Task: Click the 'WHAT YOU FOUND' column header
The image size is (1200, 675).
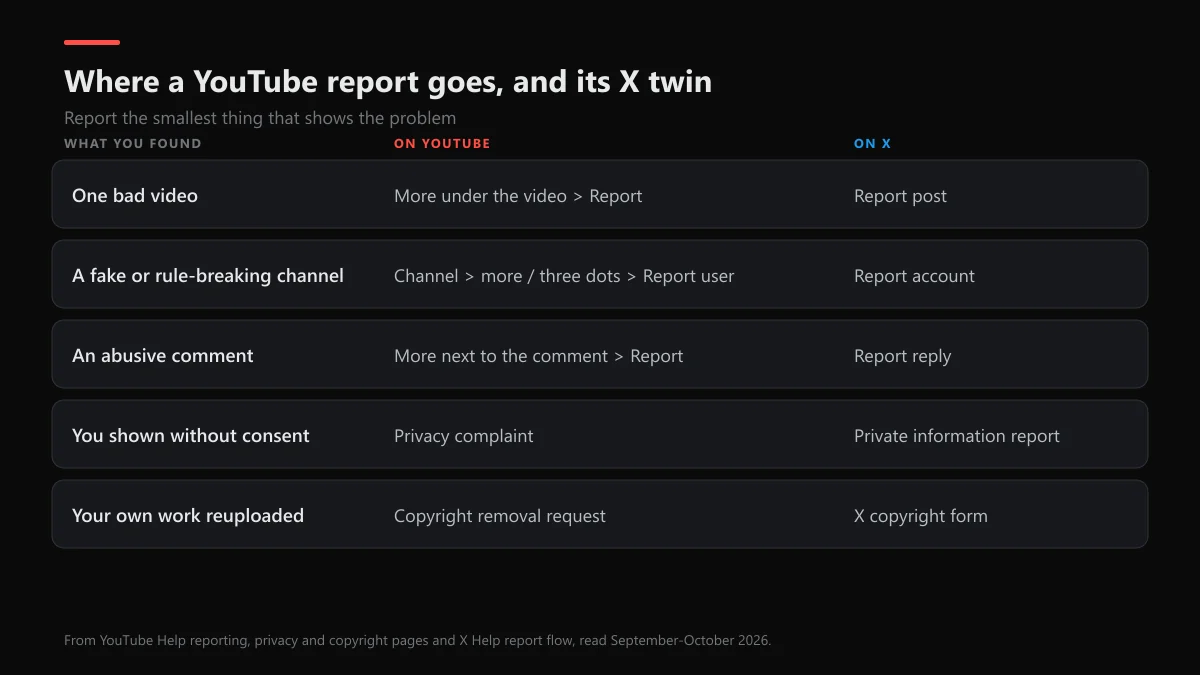Action: tap(133, 144)
